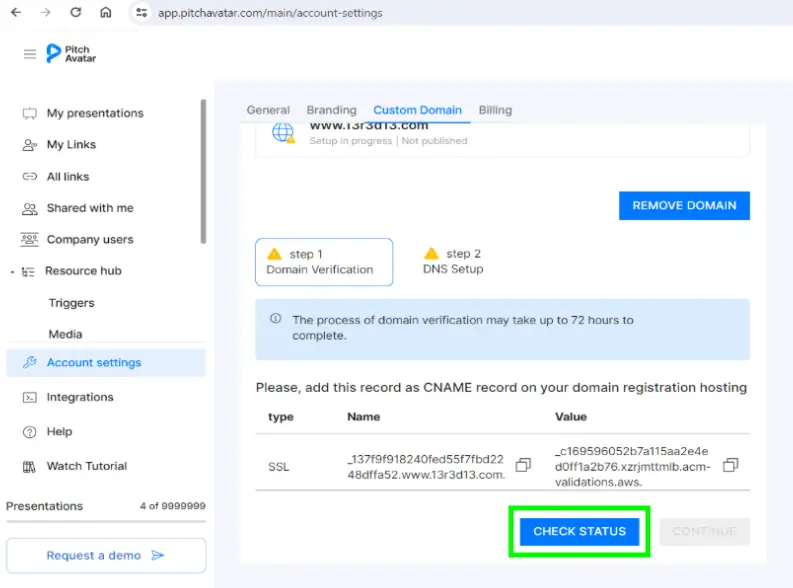Open Triggers under Resource hub

coord(71,303)
